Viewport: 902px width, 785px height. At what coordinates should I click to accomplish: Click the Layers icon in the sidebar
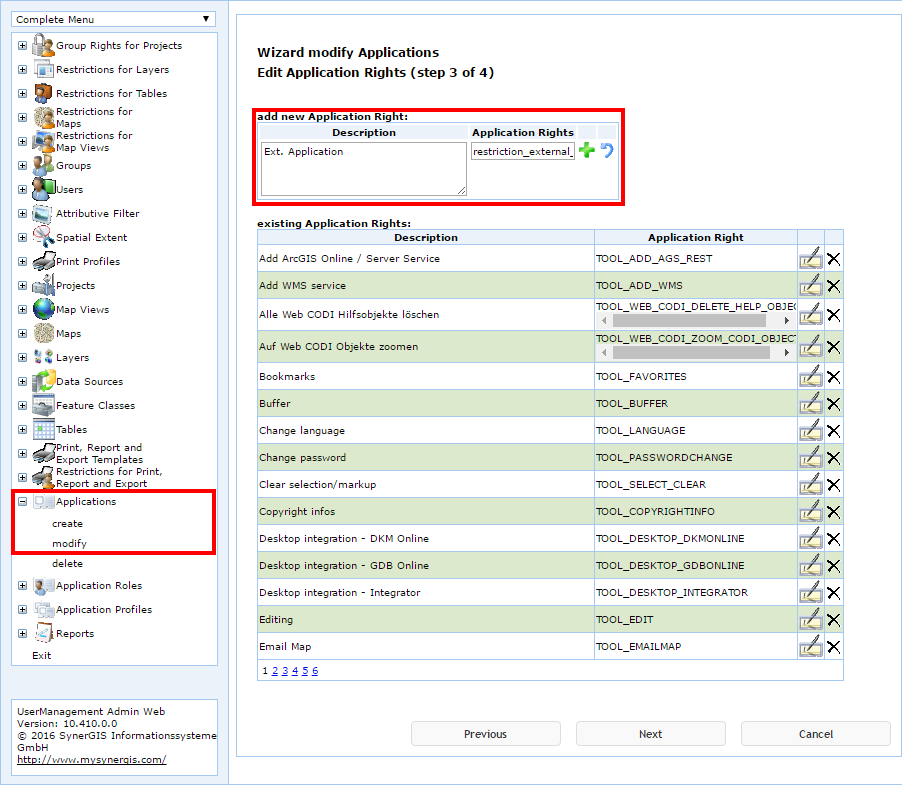point(41,357)
